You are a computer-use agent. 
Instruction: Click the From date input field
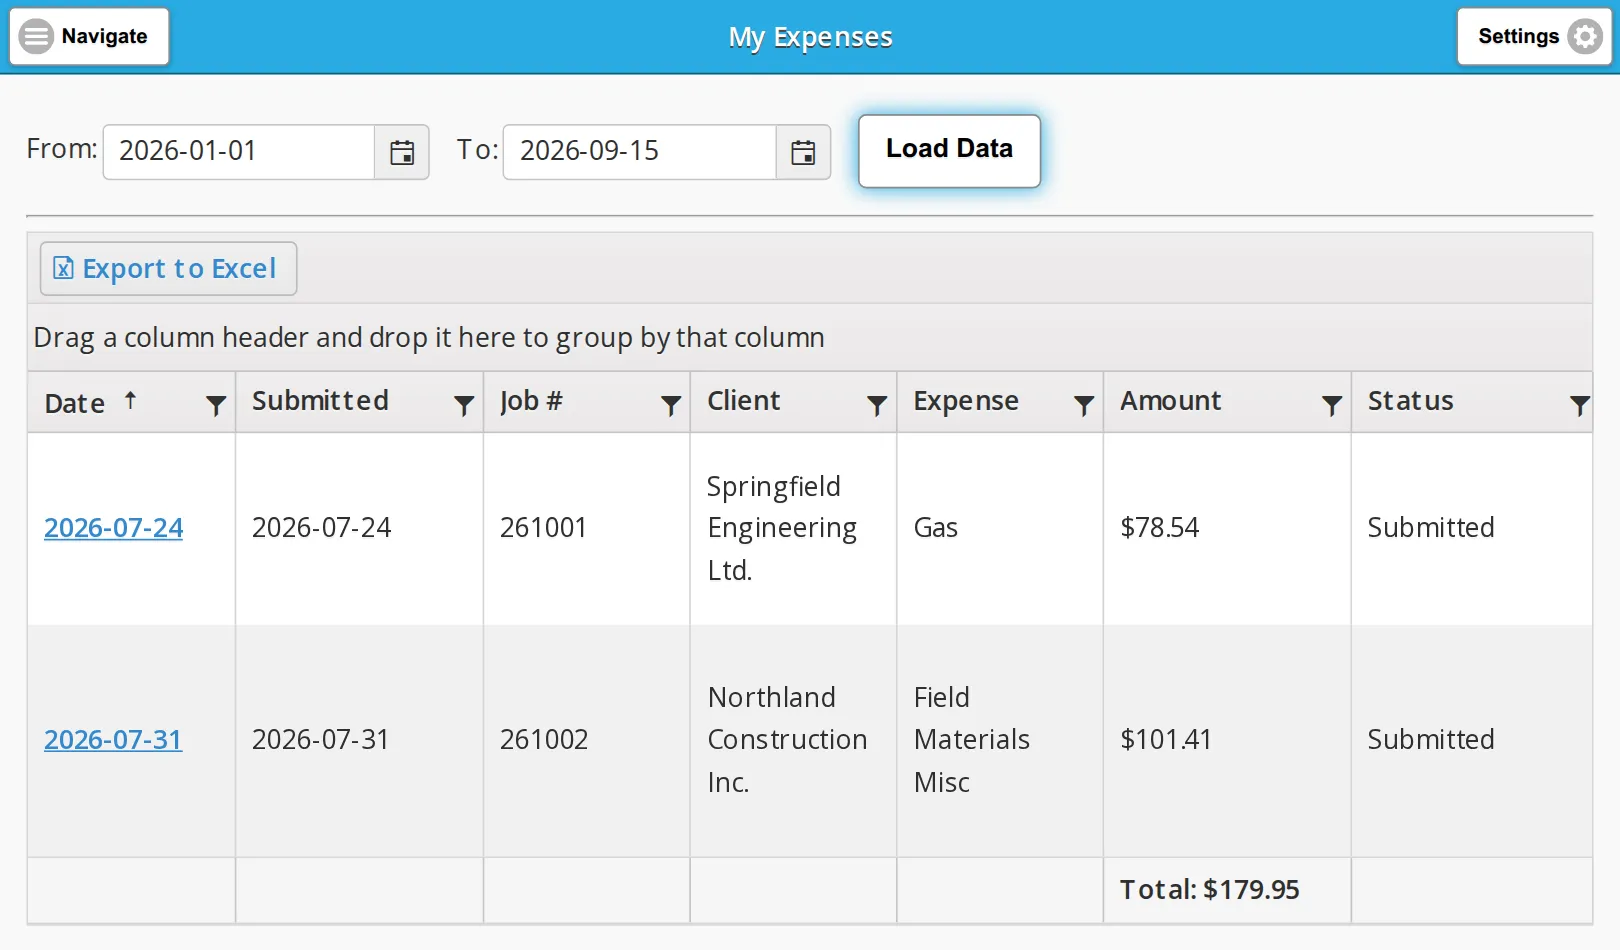tap(239, 152)
